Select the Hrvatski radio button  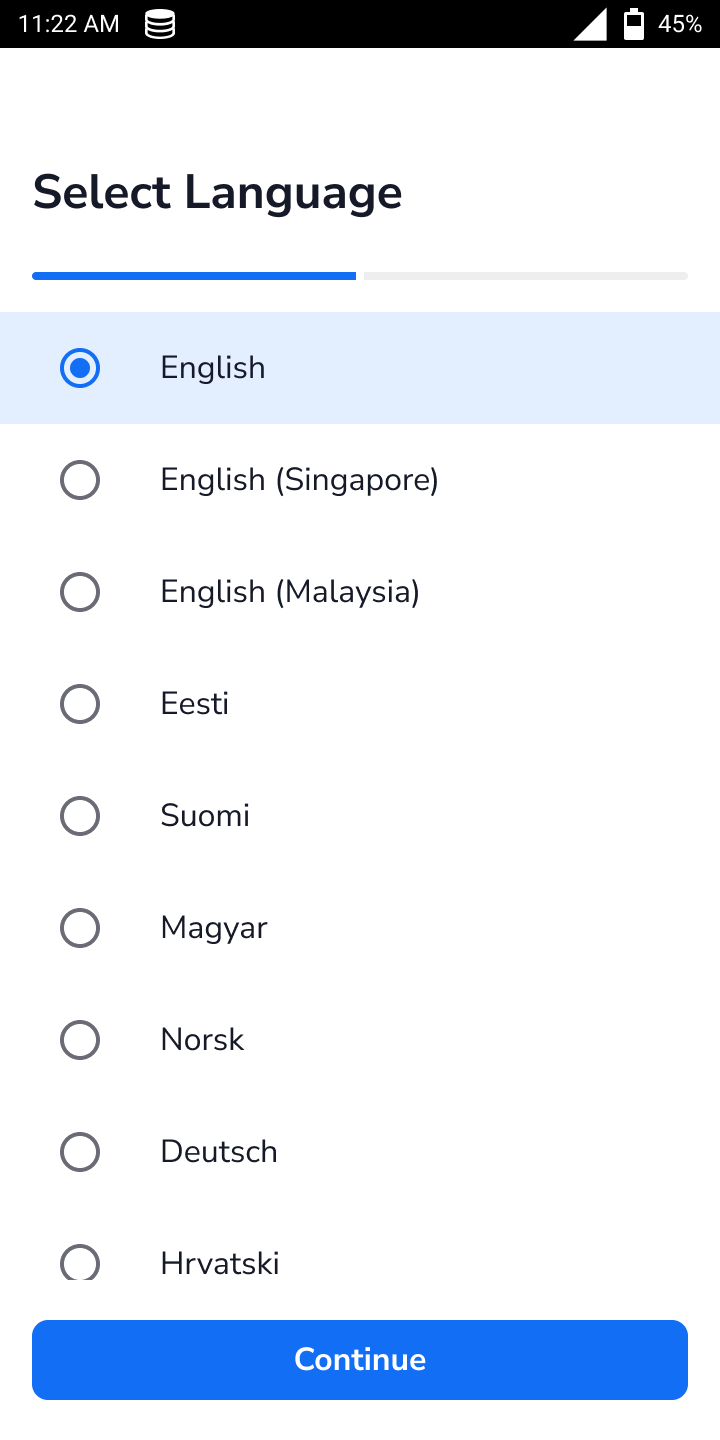tap(80, 1262)
